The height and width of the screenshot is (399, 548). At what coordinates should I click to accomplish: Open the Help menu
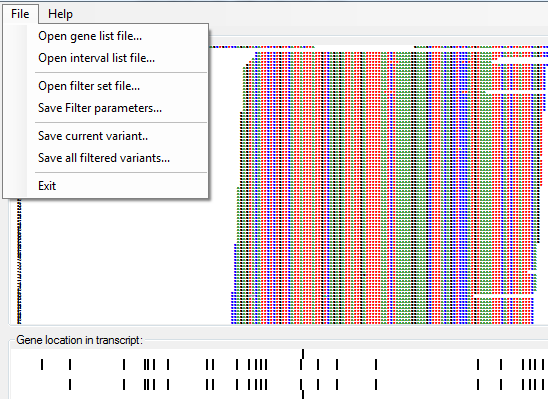pyautogui.click(x=60, y=14)
